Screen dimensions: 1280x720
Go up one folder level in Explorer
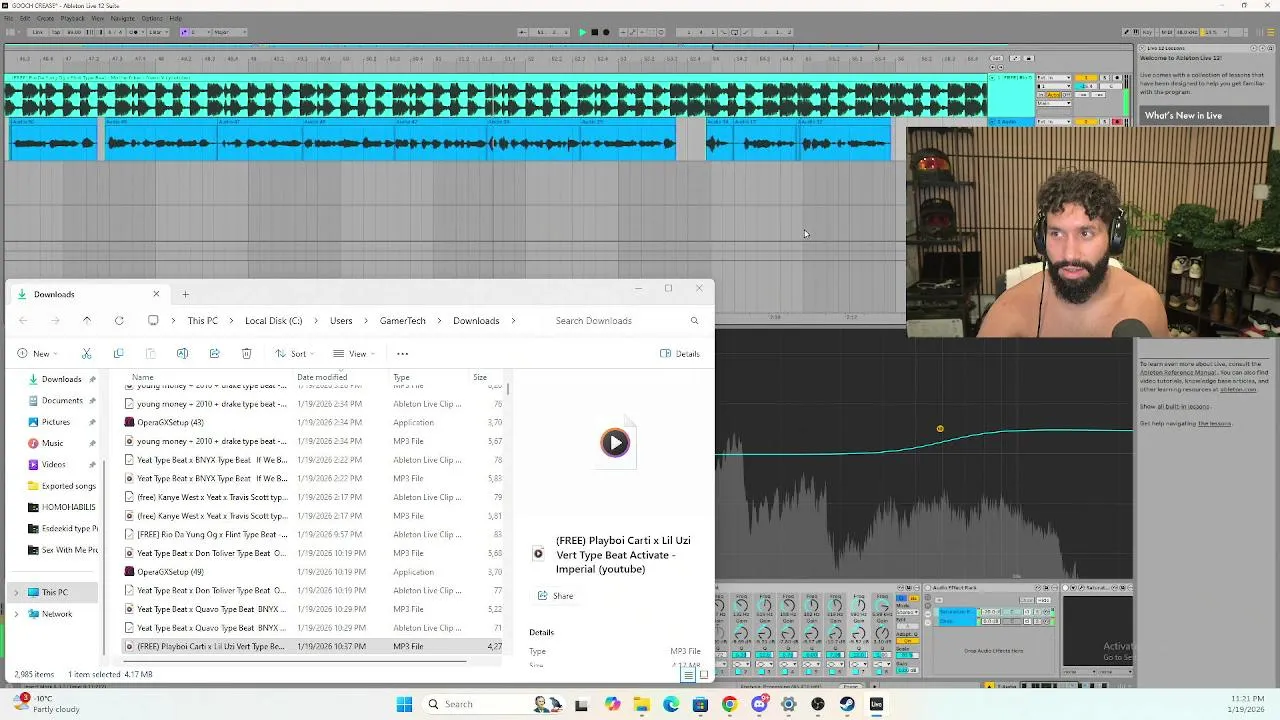tap(87, 321)
